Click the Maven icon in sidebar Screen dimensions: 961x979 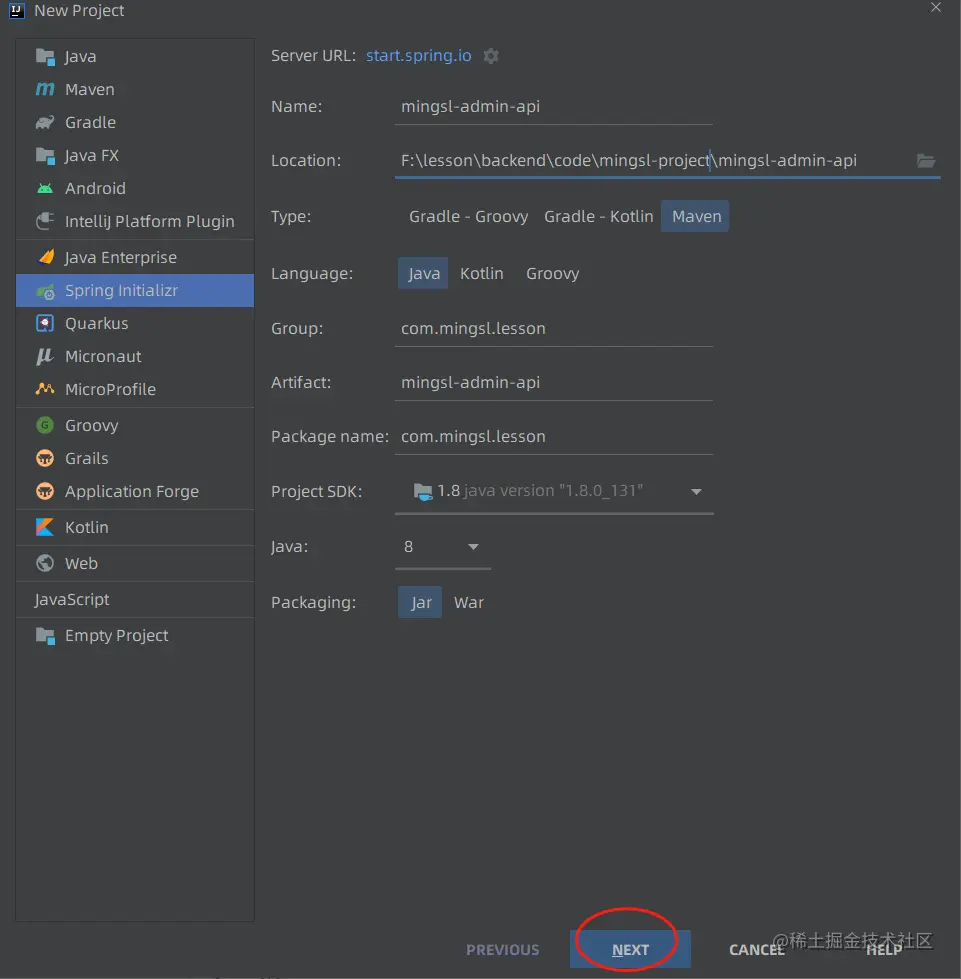point(45,90)
